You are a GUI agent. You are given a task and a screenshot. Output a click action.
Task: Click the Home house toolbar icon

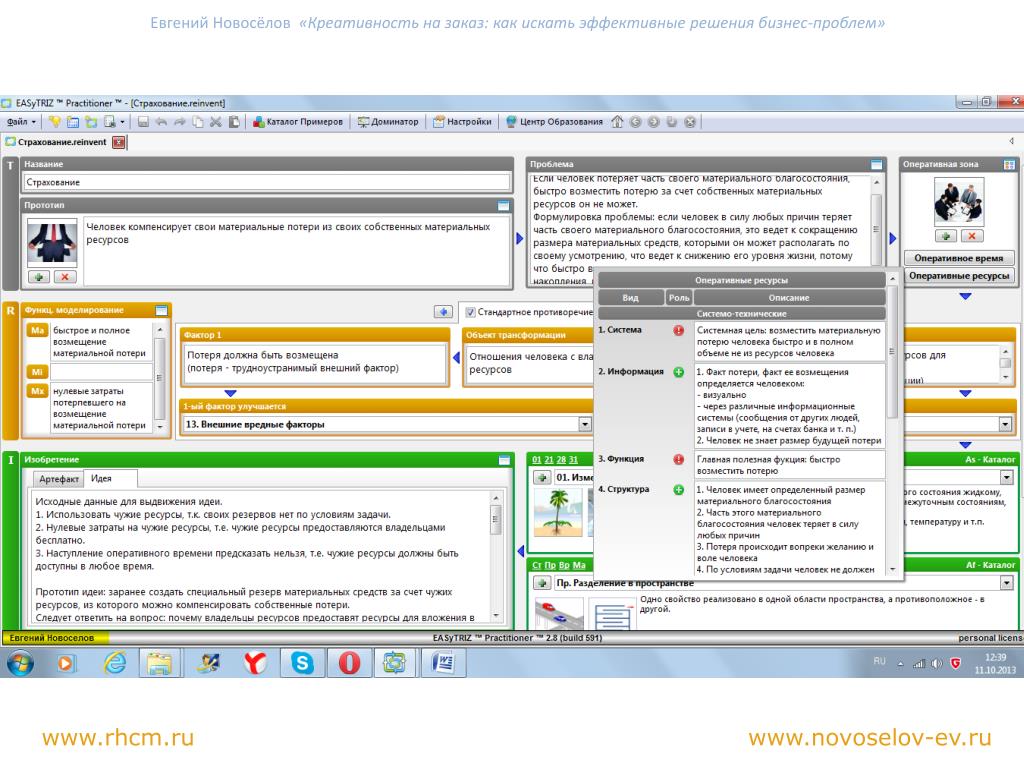617,121
